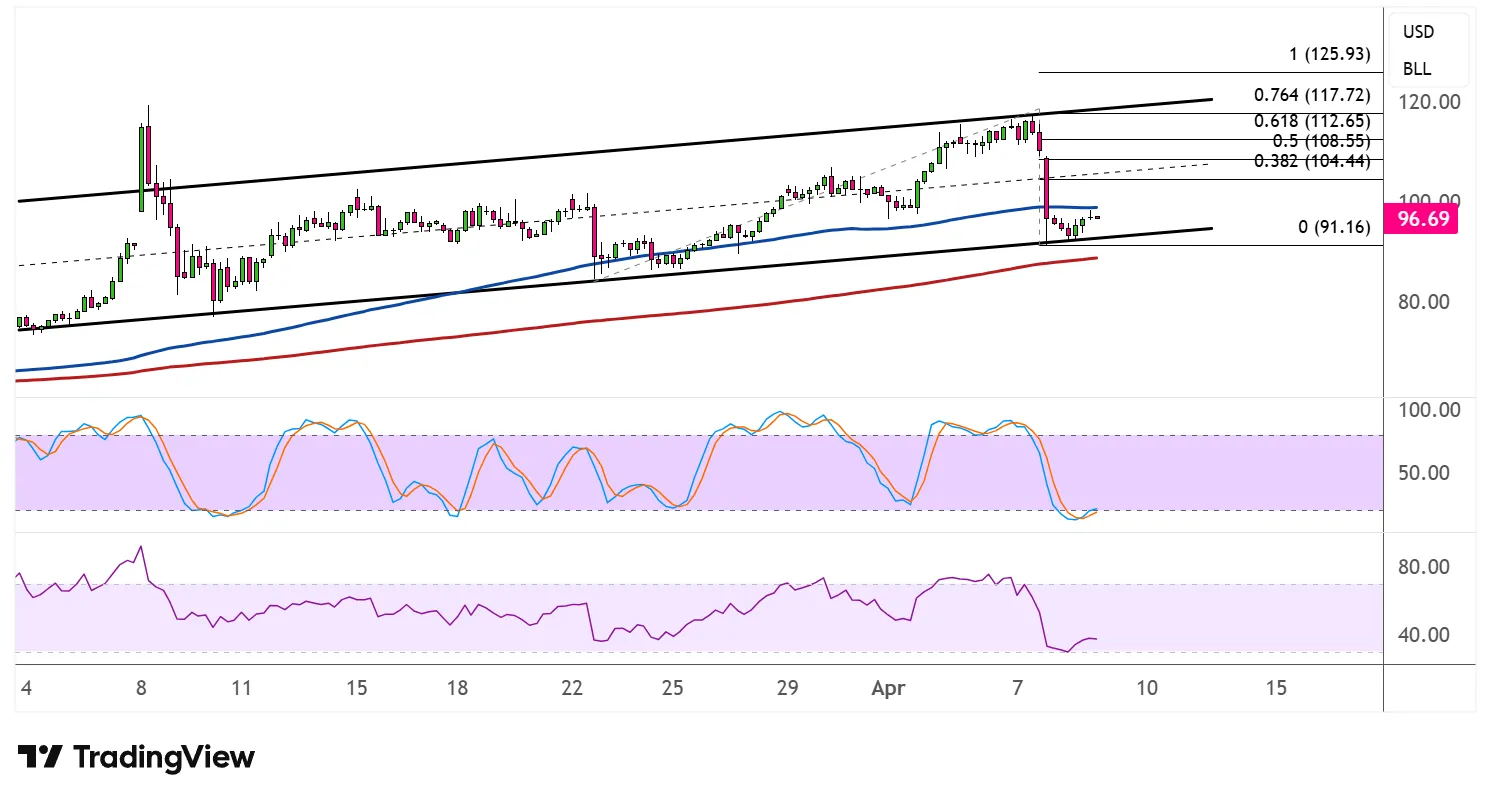Open the BLL unit selector
Screen dimensions: 1491x802
(1416, 69)
